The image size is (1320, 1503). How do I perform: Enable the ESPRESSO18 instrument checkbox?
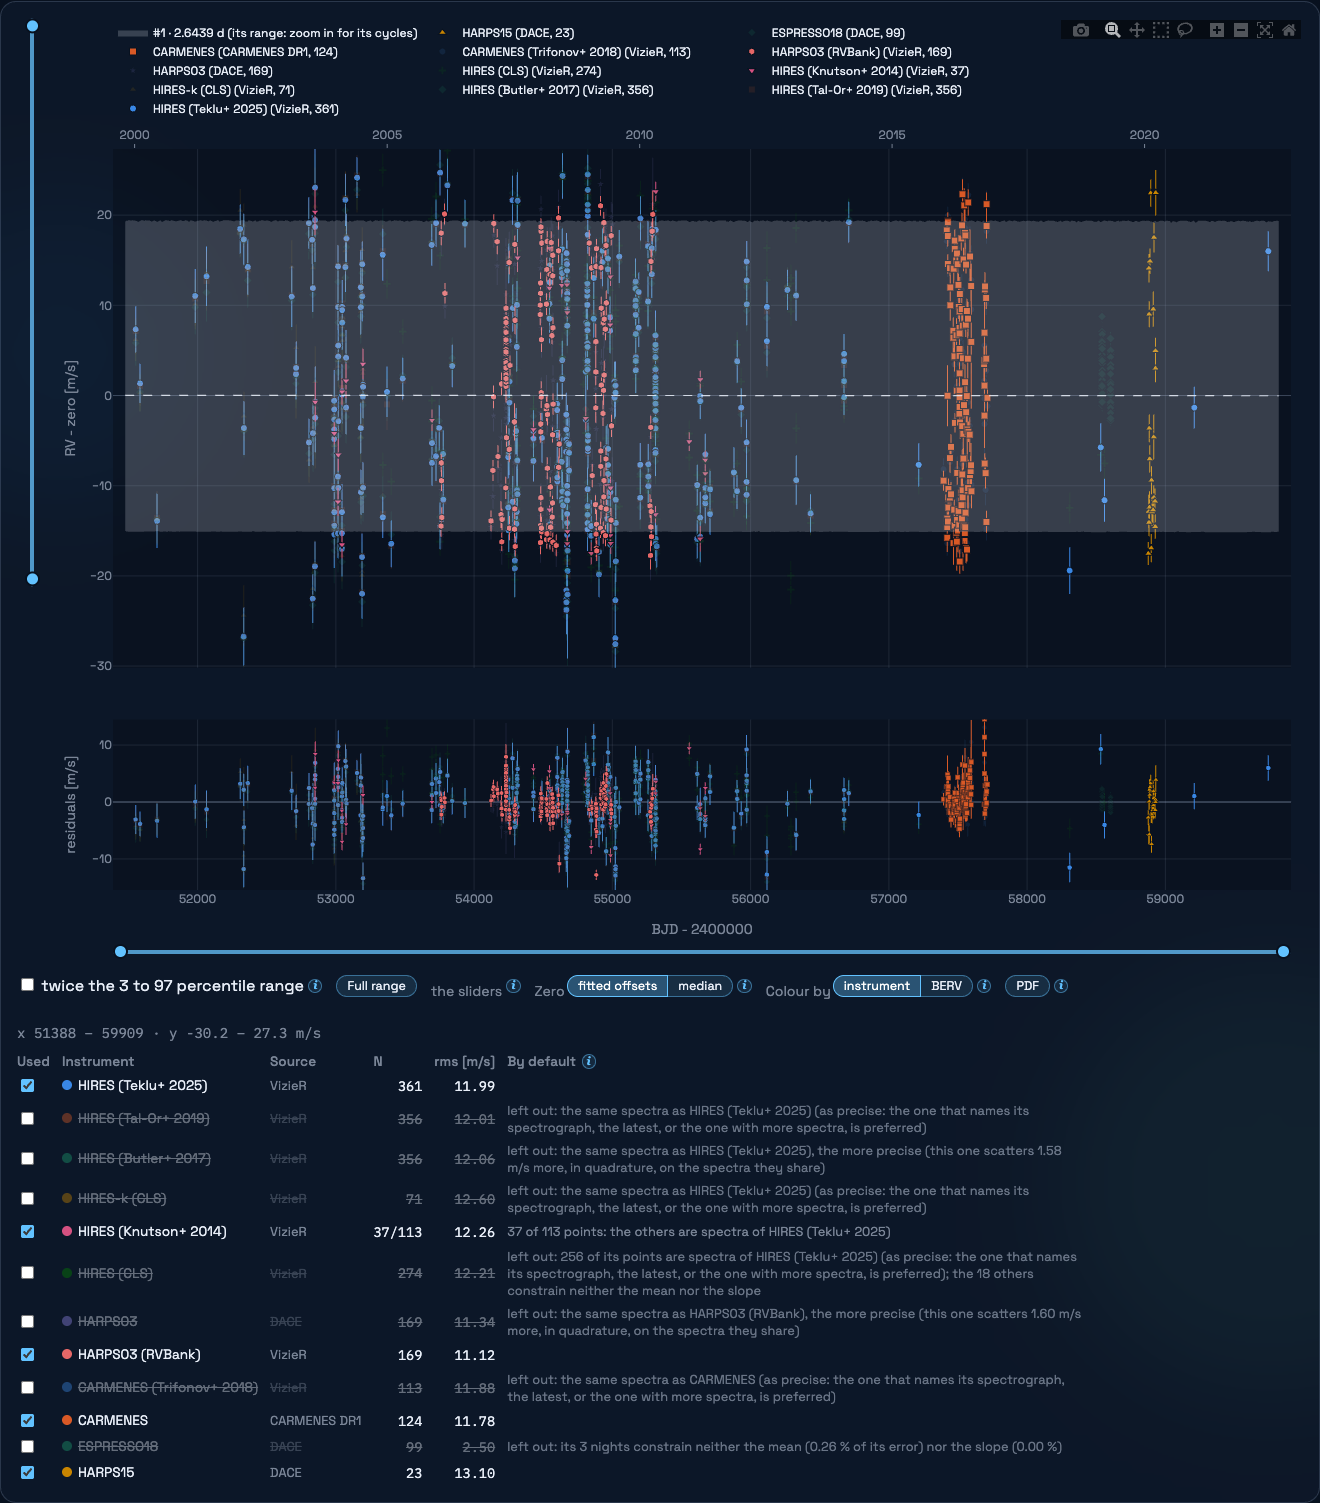(27, 1447)
